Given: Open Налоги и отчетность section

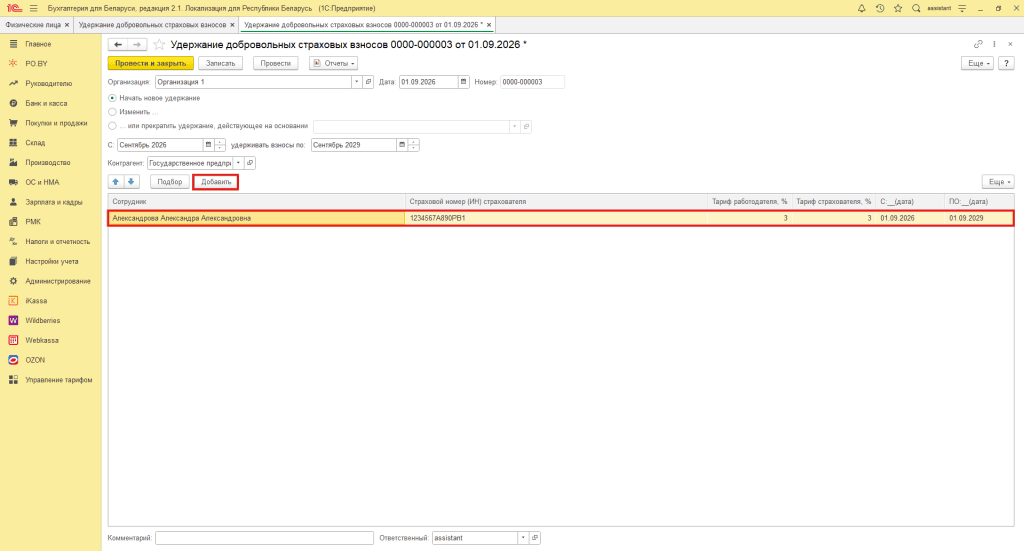Looking at the screenshot, I should point(57,242).
